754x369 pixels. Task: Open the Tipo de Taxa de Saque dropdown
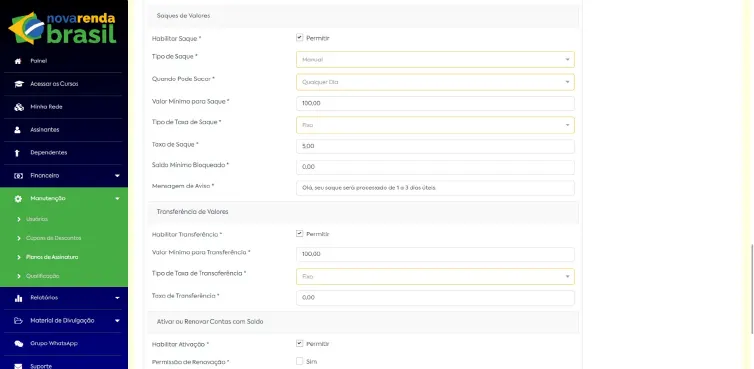click(435, 125)
